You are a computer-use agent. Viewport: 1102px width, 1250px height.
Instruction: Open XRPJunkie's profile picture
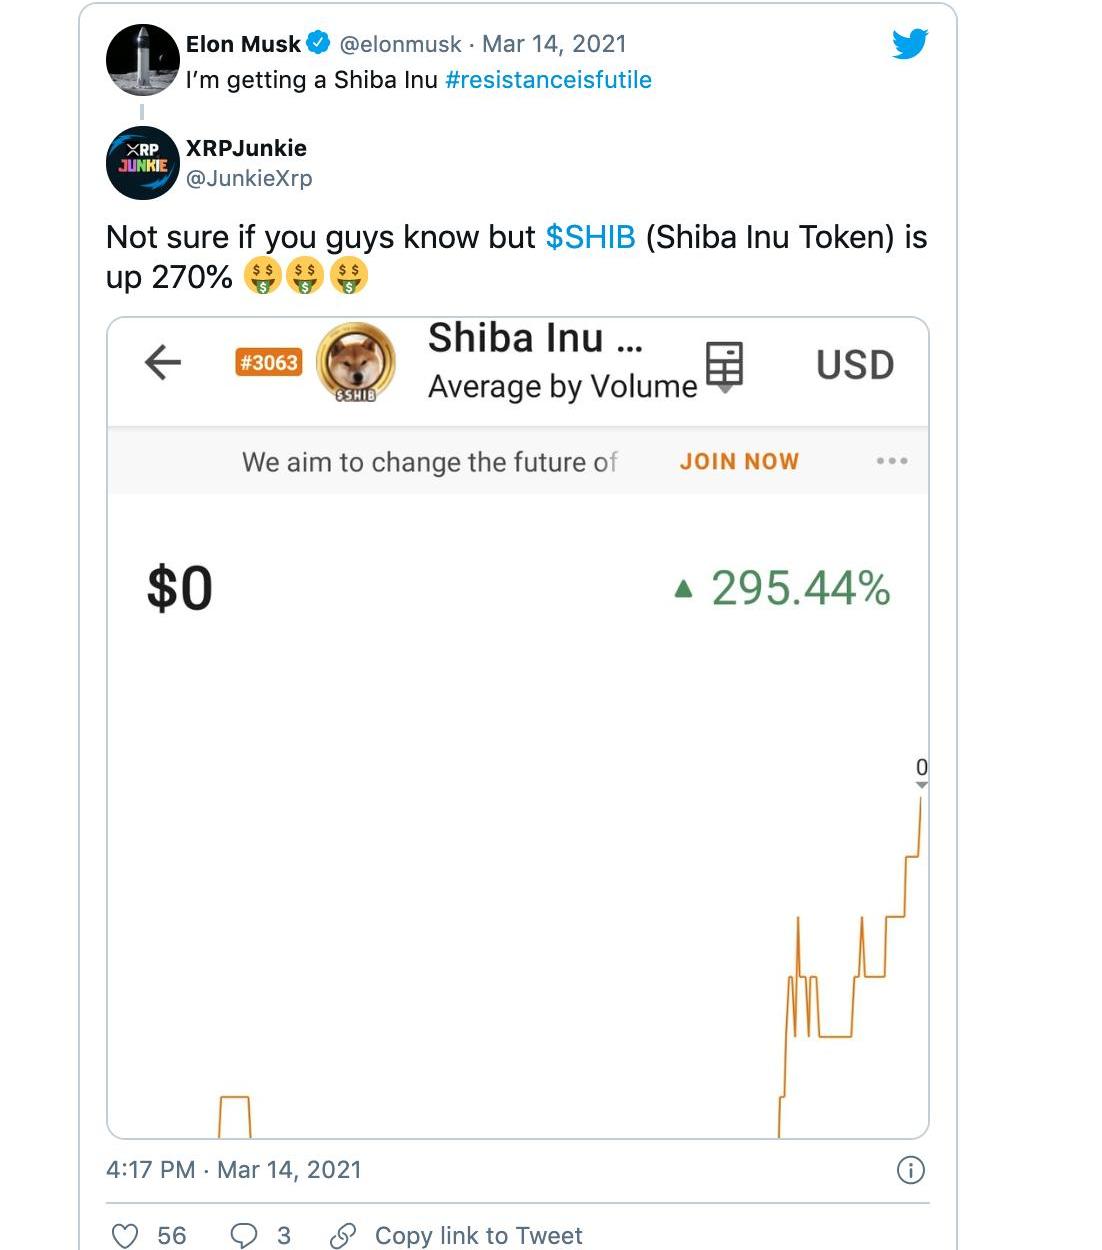click(x=142, y=163)
